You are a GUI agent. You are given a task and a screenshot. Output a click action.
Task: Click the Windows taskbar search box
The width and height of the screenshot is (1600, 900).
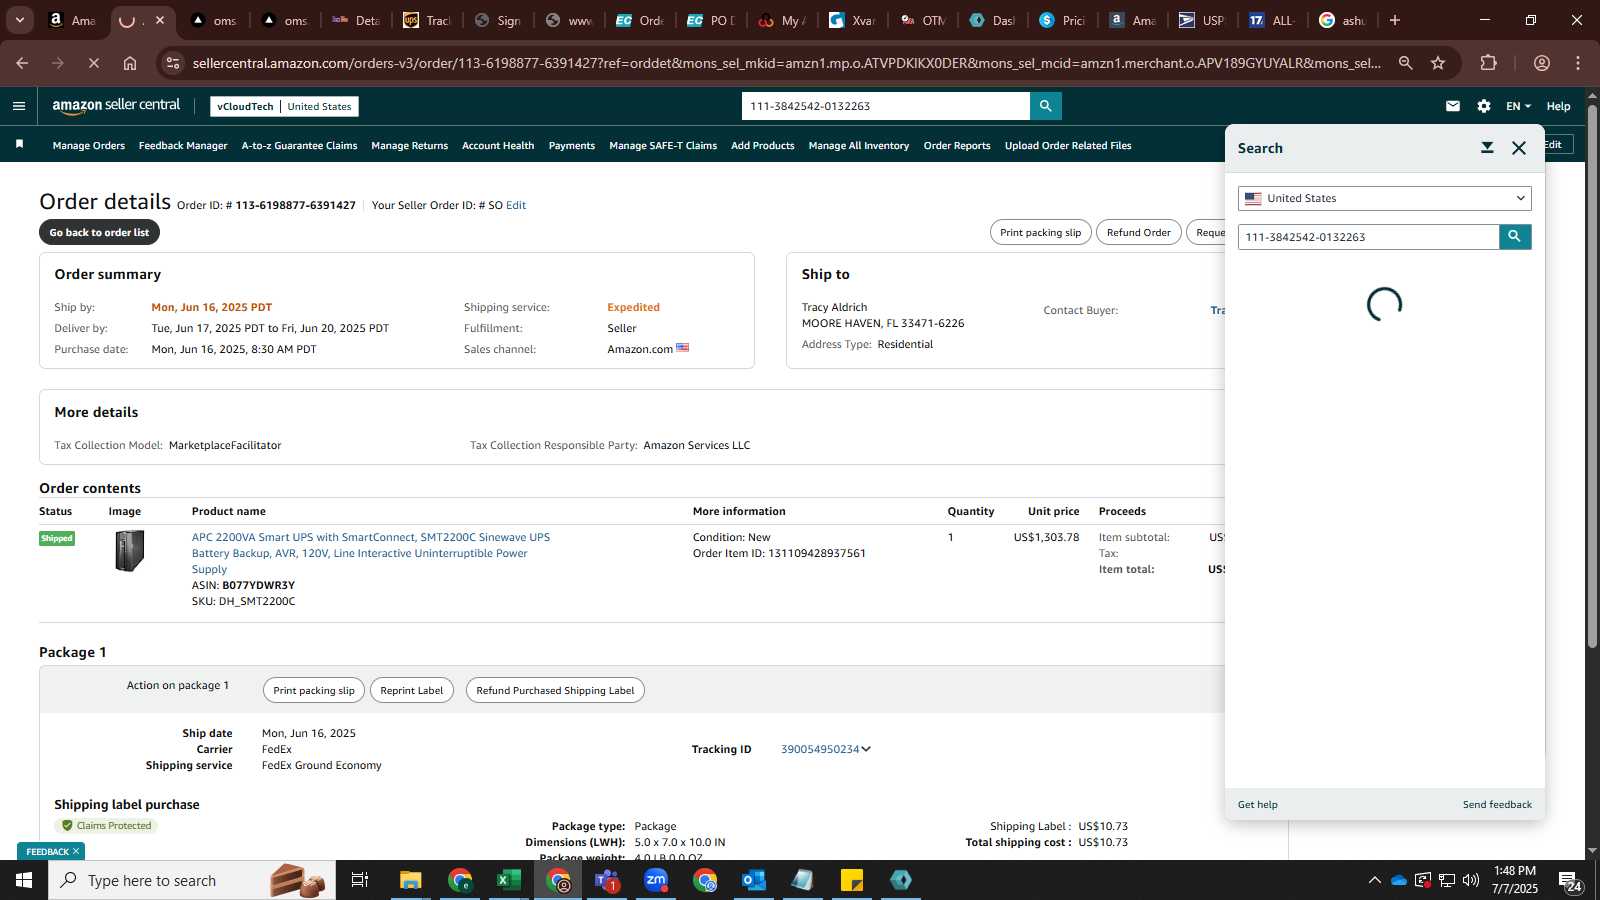click(192, 880)
